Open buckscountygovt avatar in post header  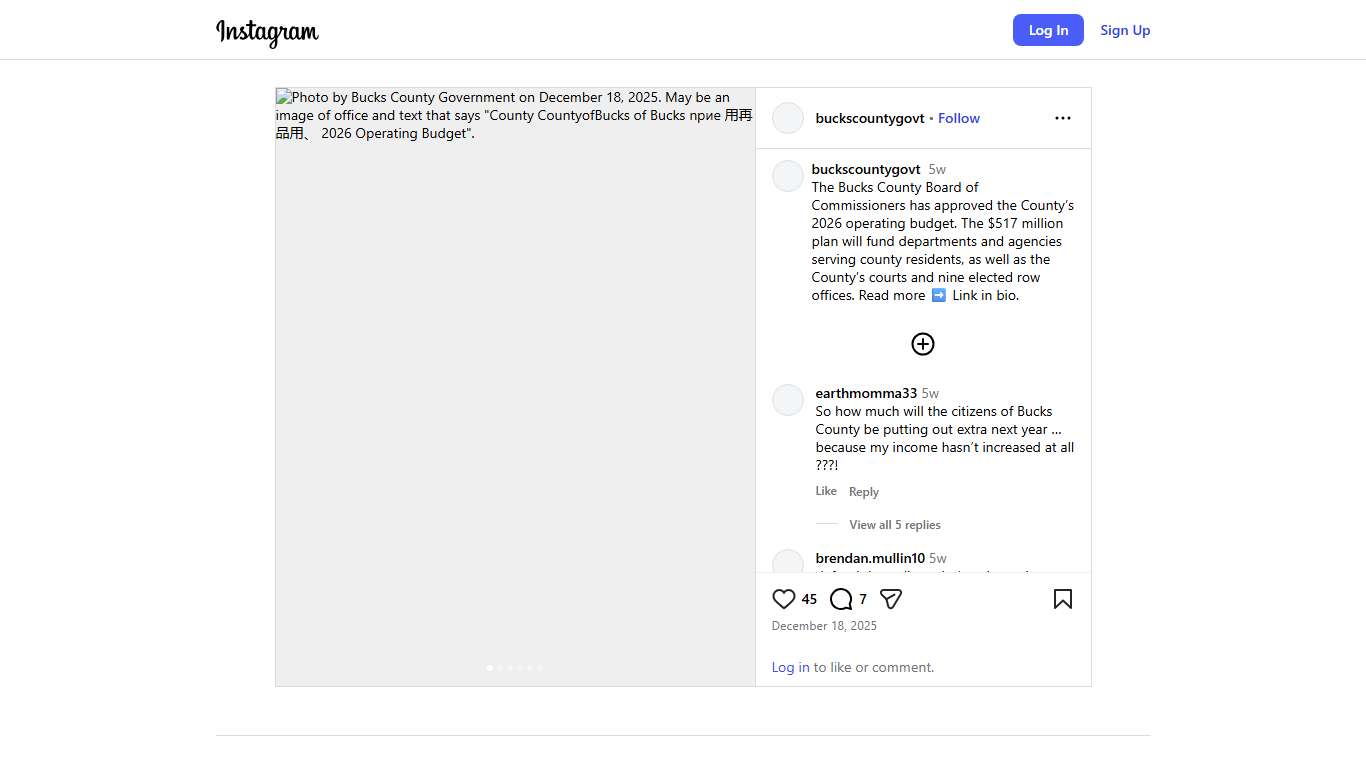point(788,118)
